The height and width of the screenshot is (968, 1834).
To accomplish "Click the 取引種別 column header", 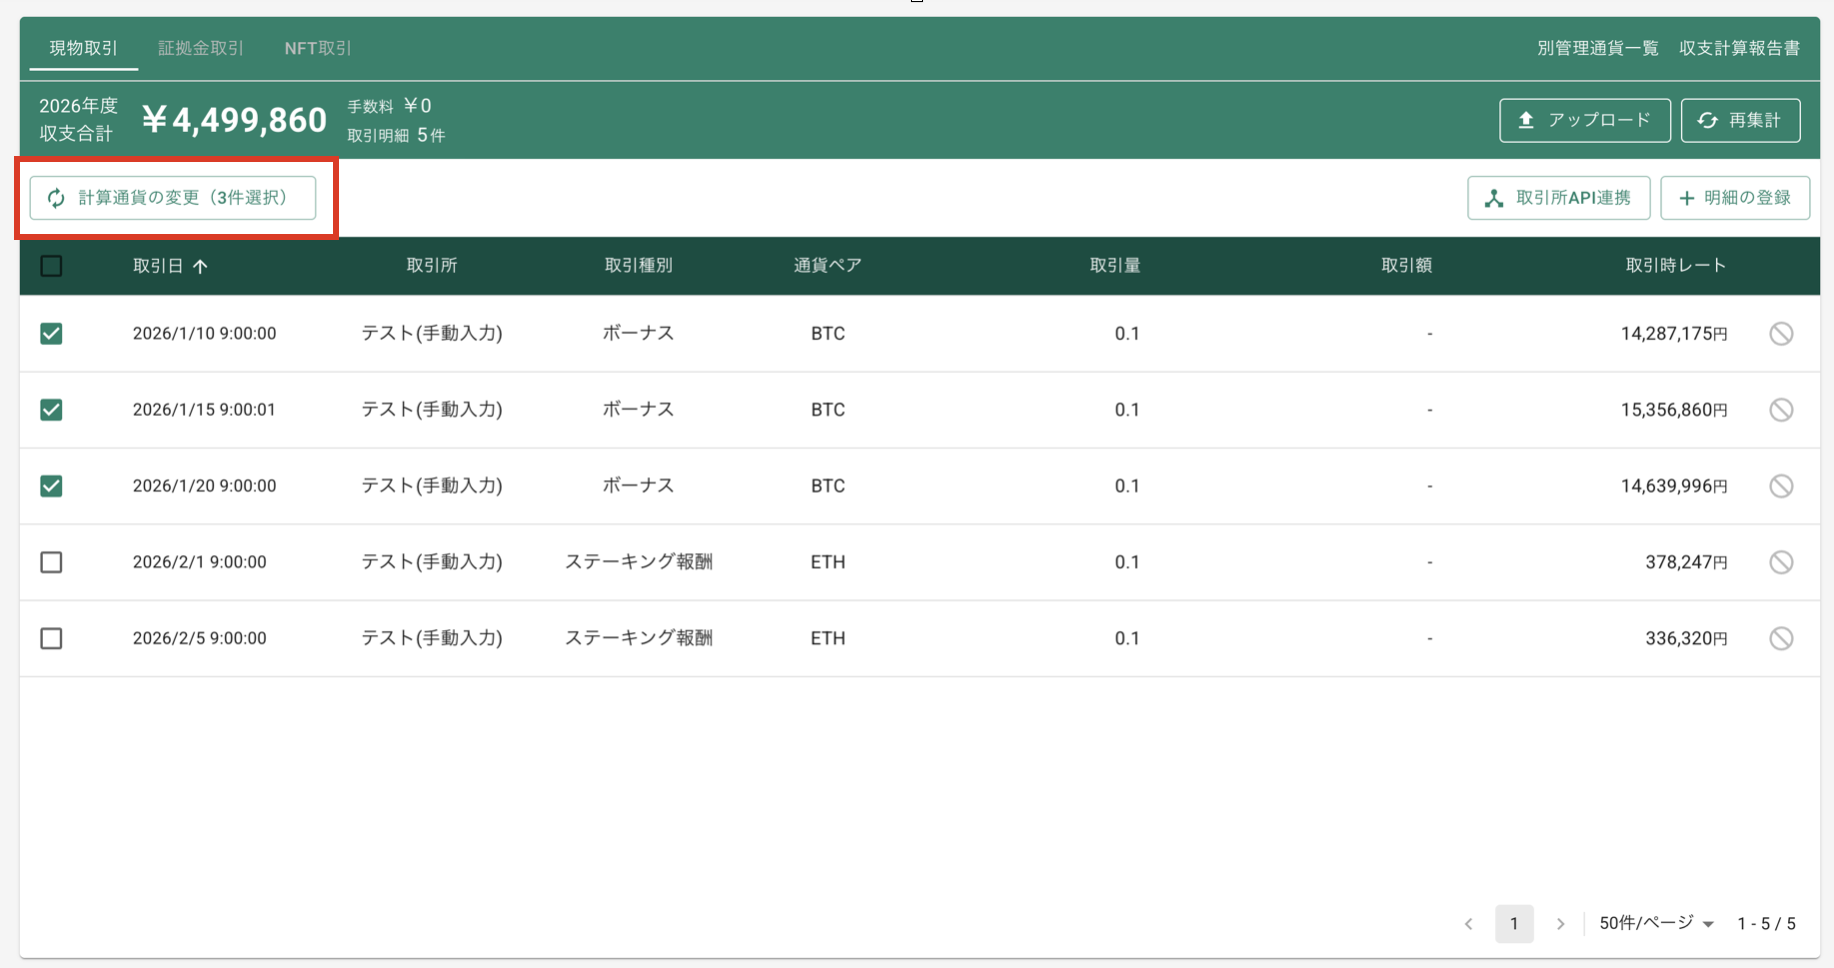I will click(x=639, y=265).
